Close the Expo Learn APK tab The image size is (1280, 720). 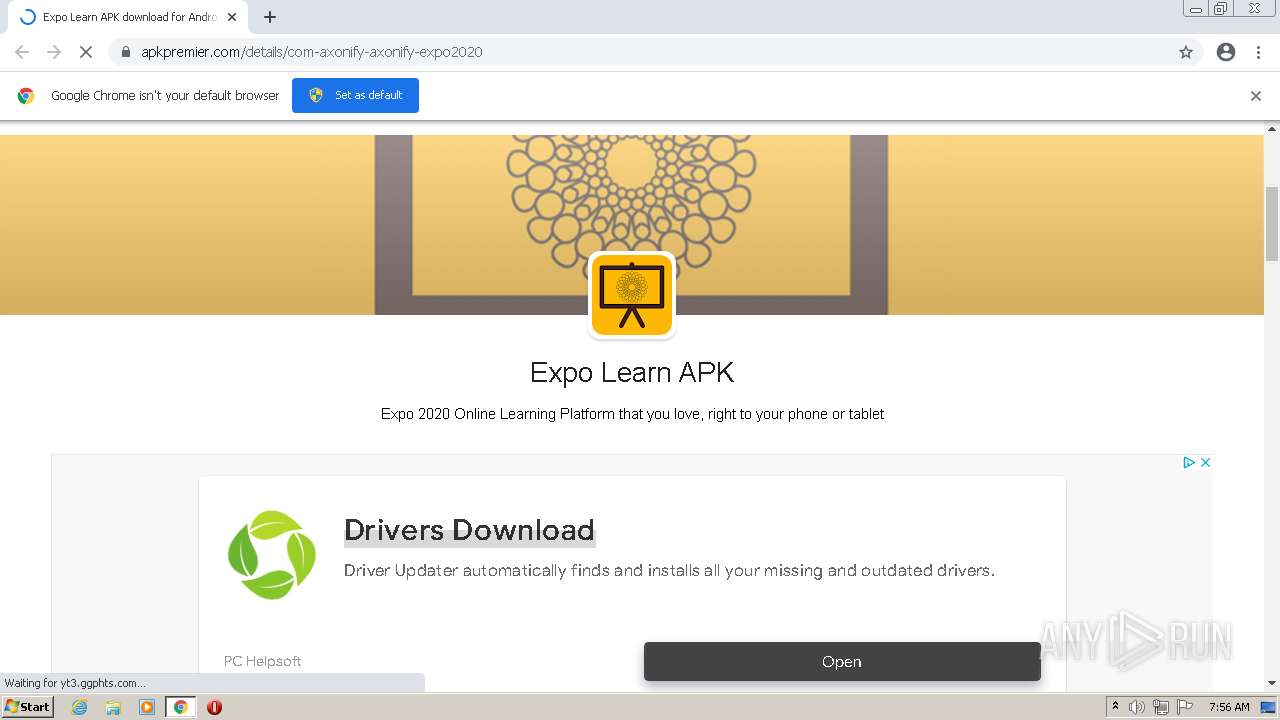[232, 17]
